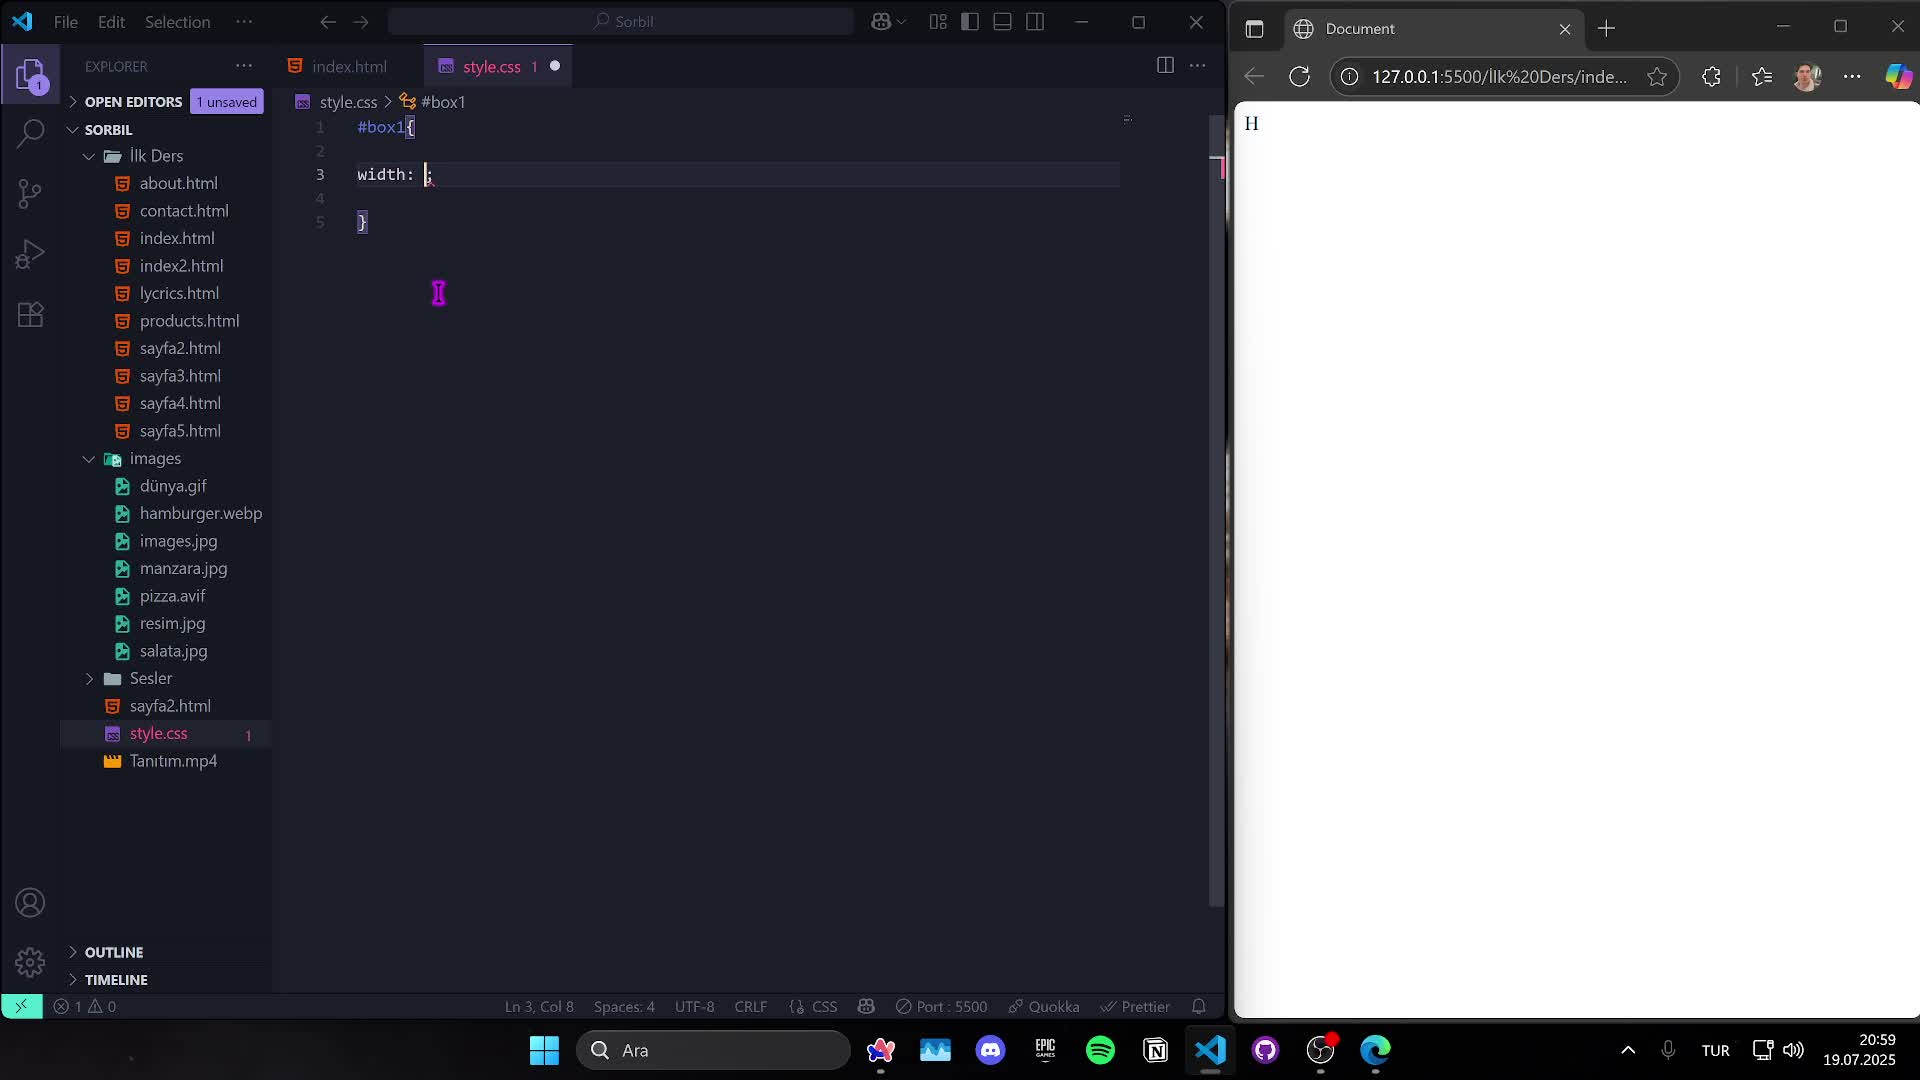Image resolution: width=1920 pixels, height=1080 pixels.
Task: Expand the Sesler folder
Action: pos(150,679)
